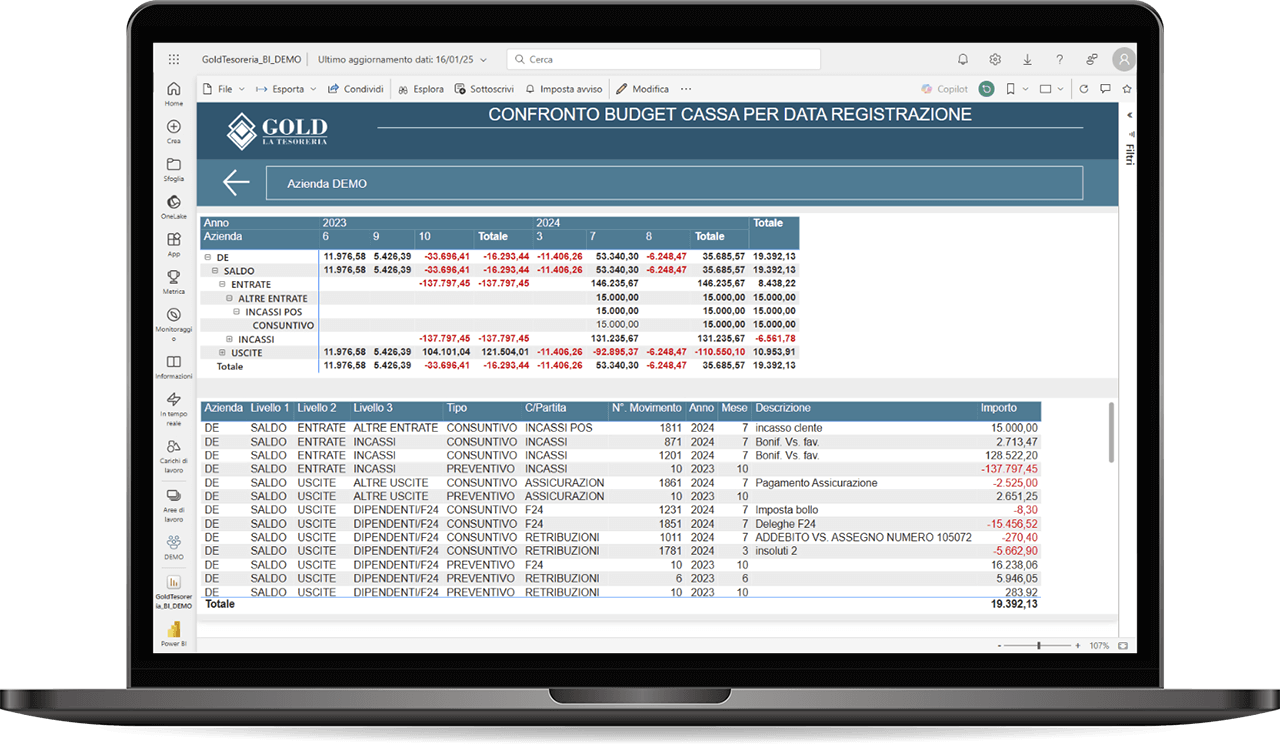
Task: Open more options ellipsis in toolbar
Action: (686, 89)
